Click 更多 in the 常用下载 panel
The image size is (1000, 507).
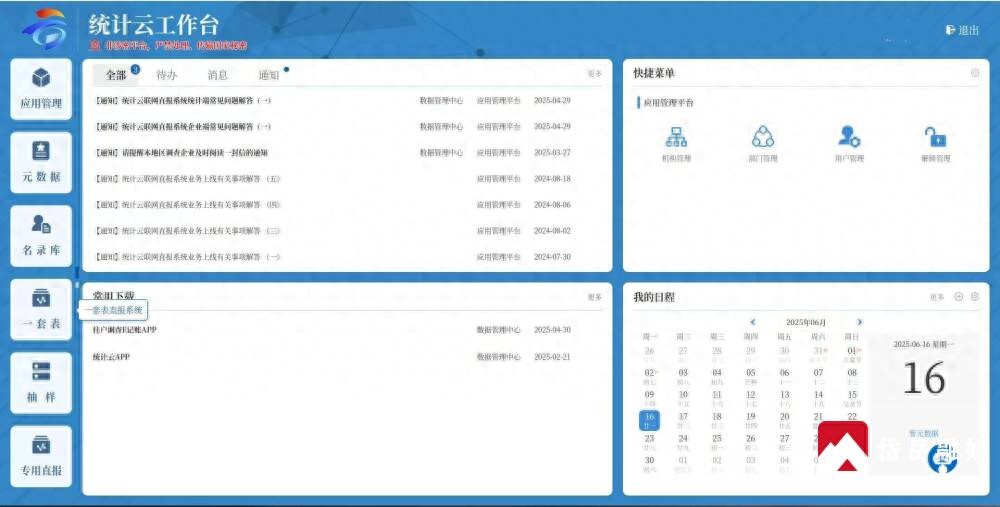click(x=594, y=297)
